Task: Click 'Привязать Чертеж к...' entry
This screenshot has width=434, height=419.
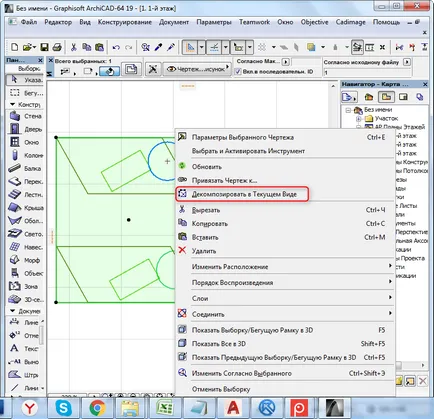Action: (x=285, y=180)
